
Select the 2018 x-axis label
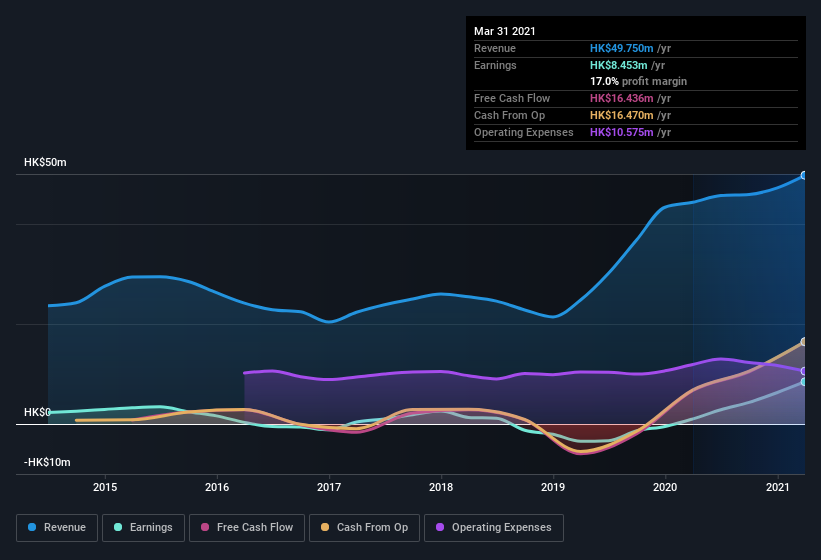tap(441, 487)
